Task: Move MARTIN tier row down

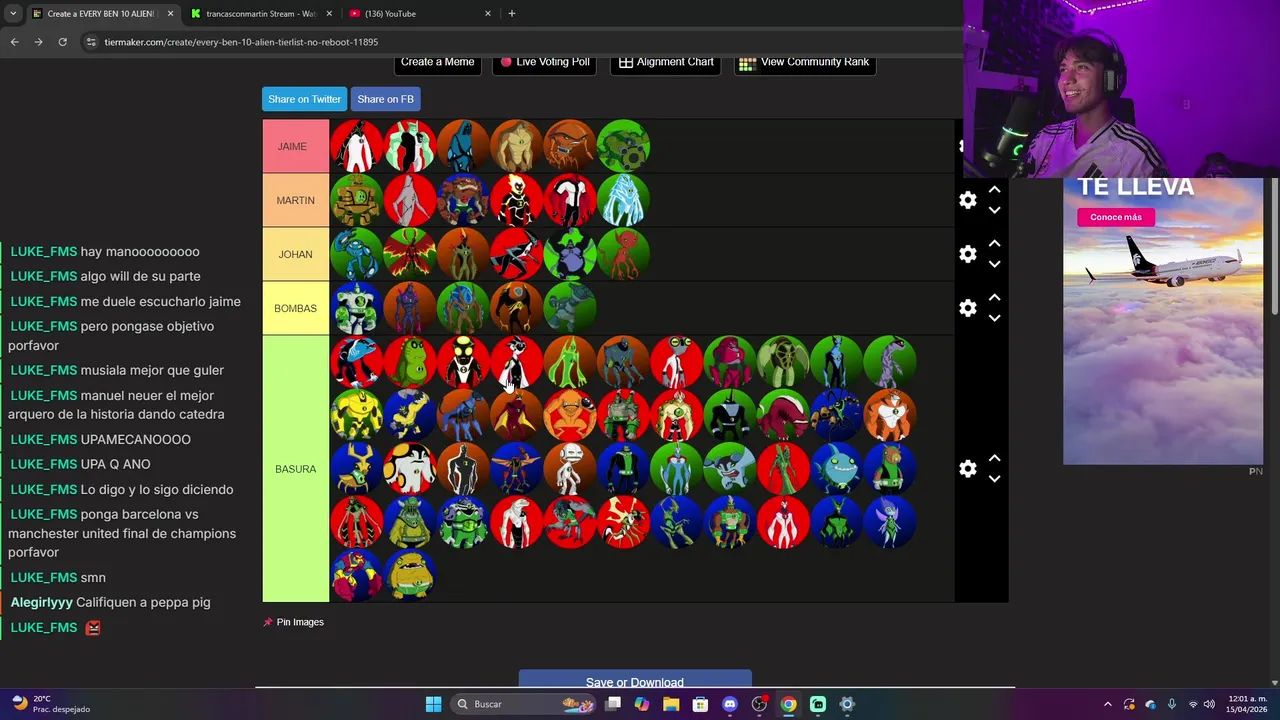Action: (994, 210)
